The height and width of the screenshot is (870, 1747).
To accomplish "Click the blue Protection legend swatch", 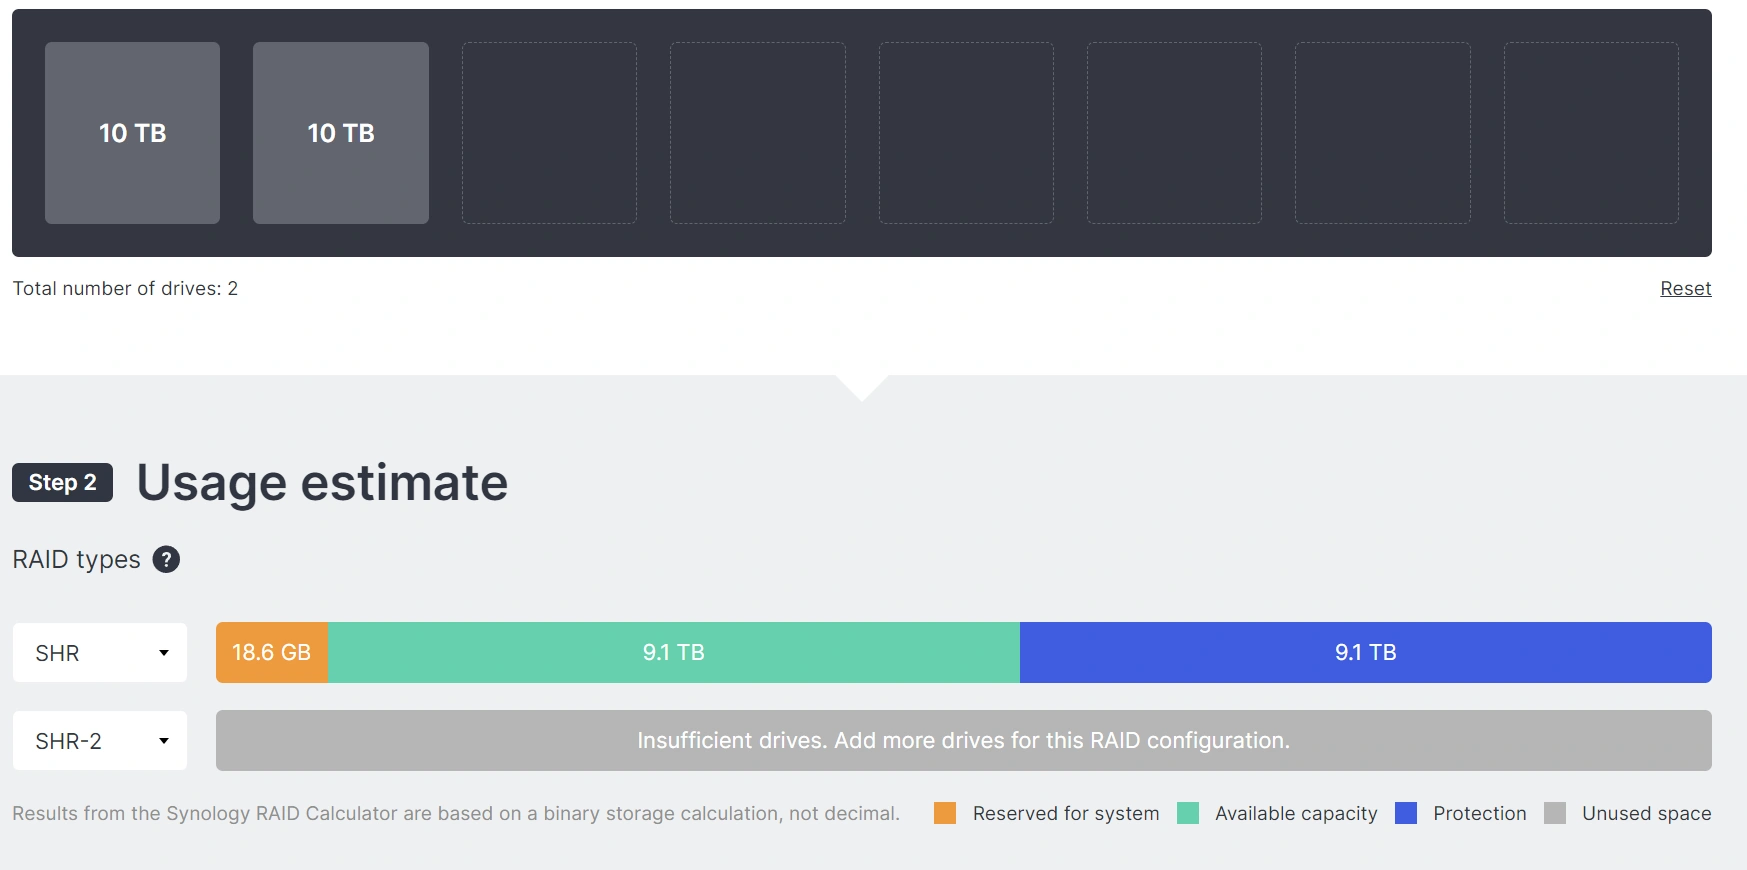I will (1406, 813).
